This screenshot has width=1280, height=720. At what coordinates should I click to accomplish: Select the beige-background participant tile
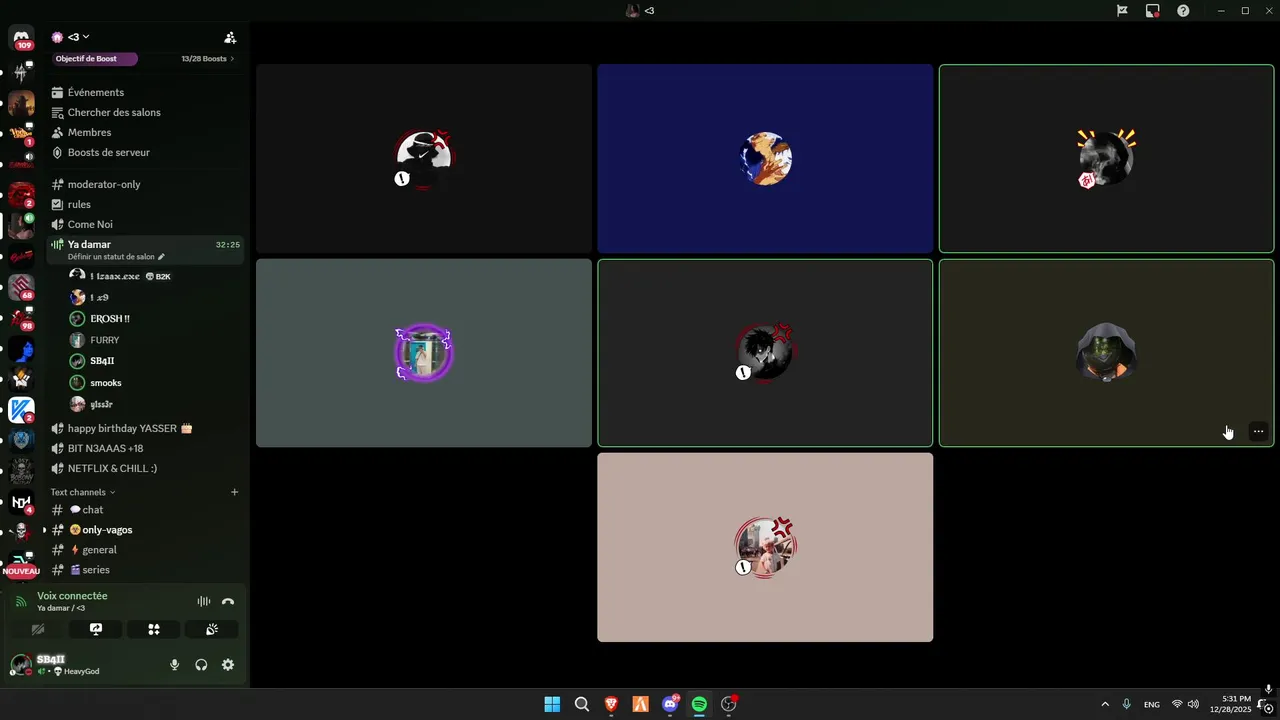click(x=765, y=547)
